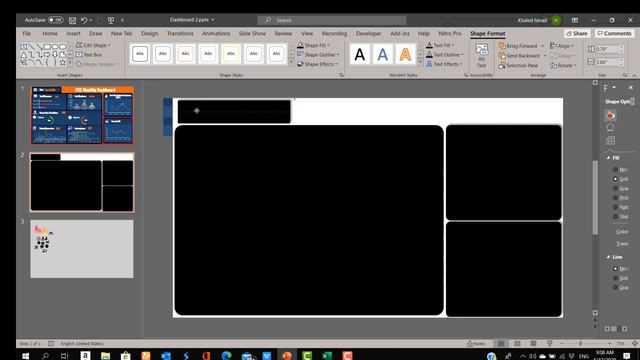Select the Pattern fill radio option

pos(616,207)
